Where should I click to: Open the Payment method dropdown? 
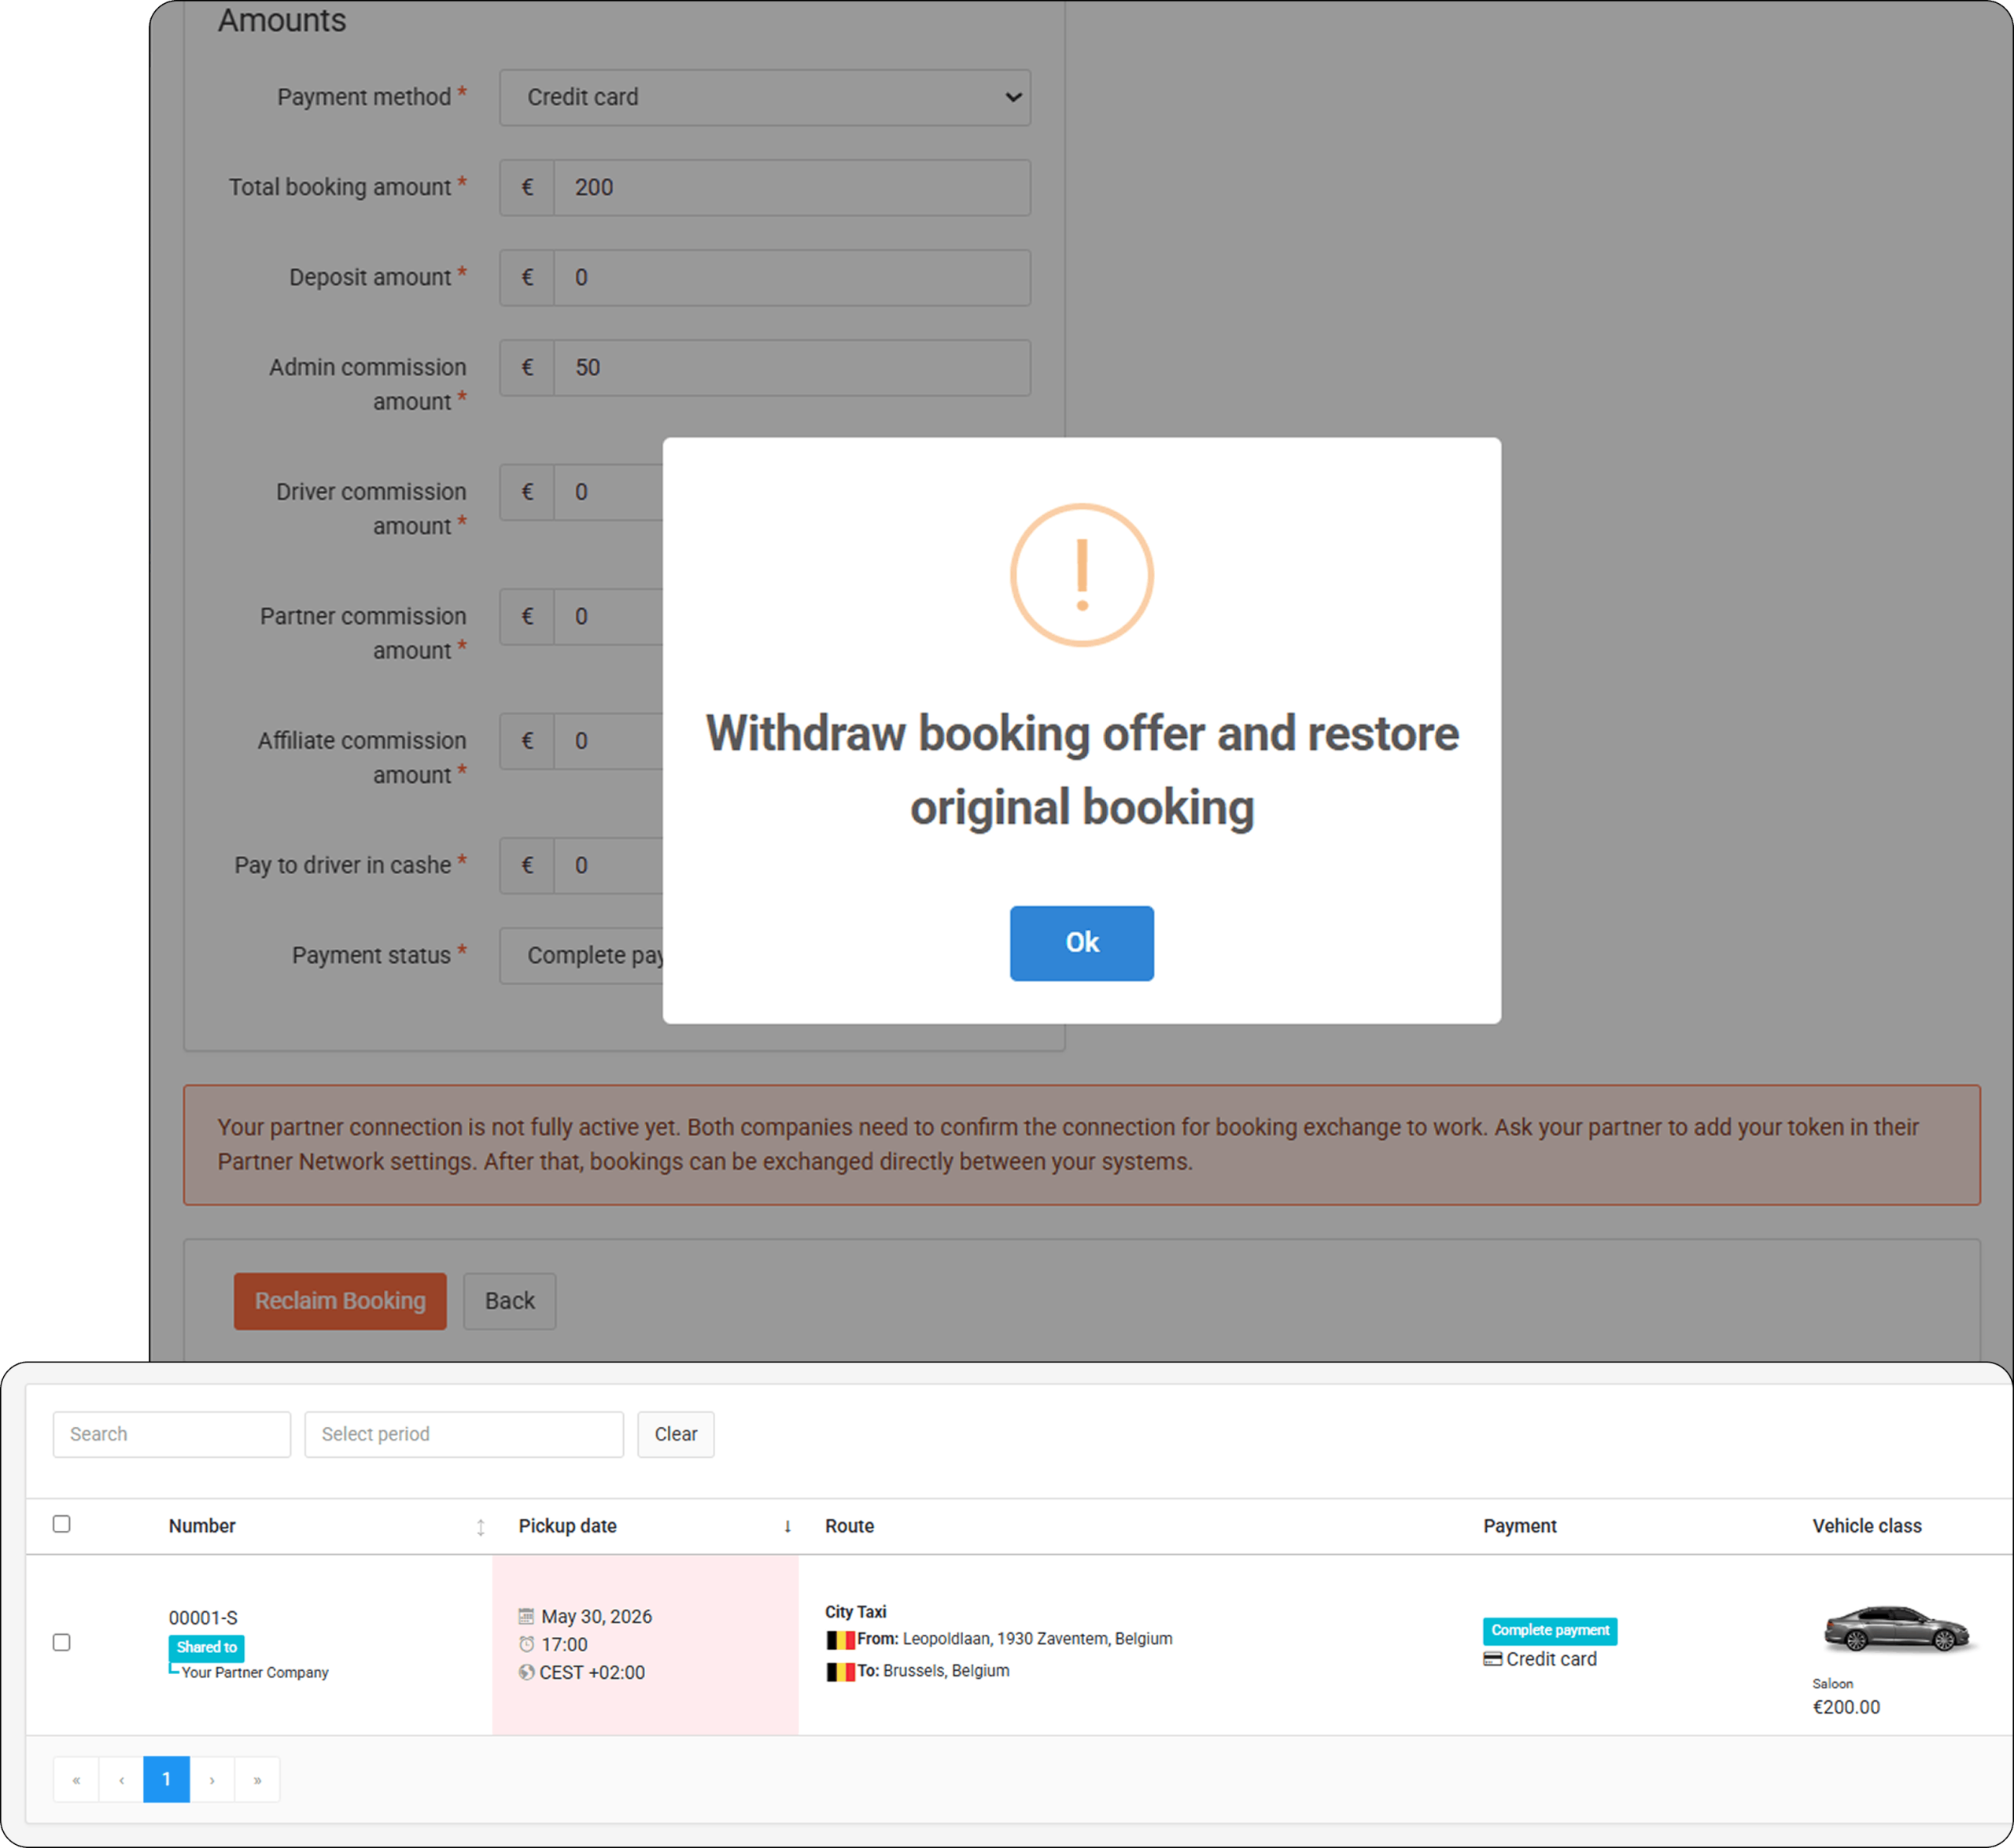click(765, 97)
